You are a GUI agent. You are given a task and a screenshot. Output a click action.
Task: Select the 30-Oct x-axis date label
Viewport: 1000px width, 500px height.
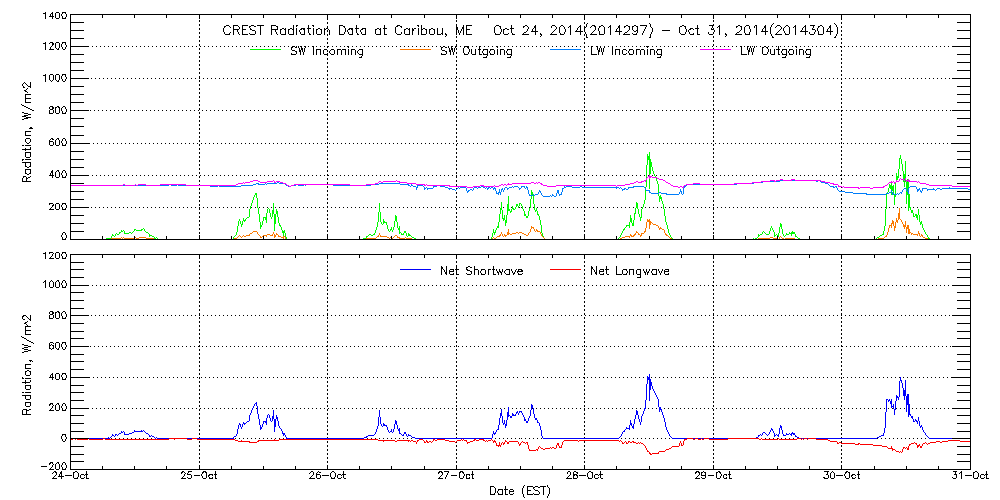coord(841,477)
